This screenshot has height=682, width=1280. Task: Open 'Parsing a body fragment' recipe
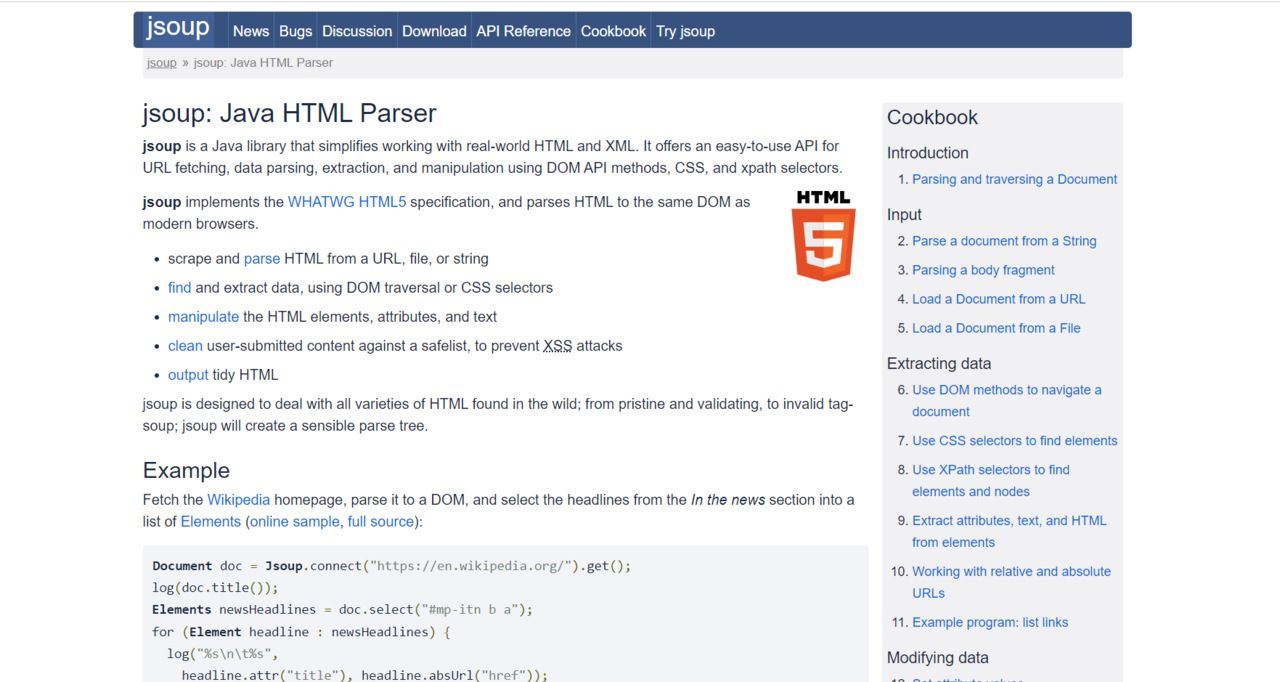click(x=983, y=270)
